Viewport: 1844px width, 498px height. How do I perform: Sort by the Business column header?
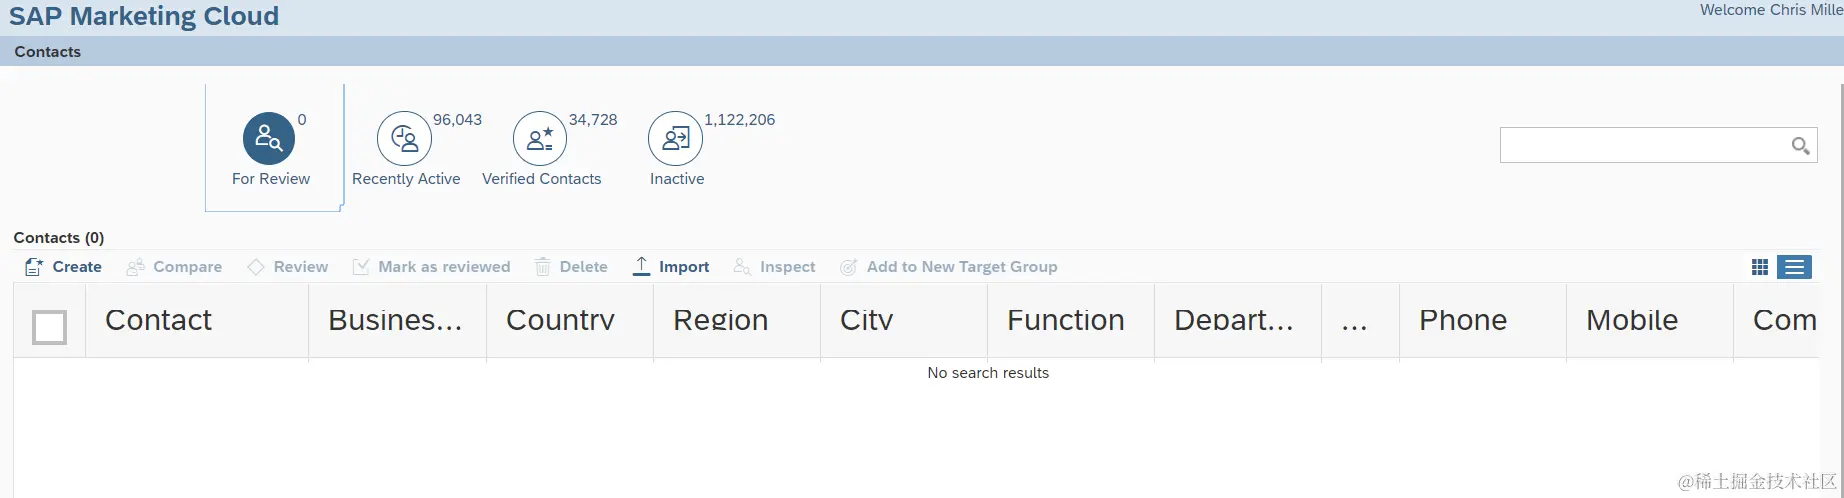395,320
